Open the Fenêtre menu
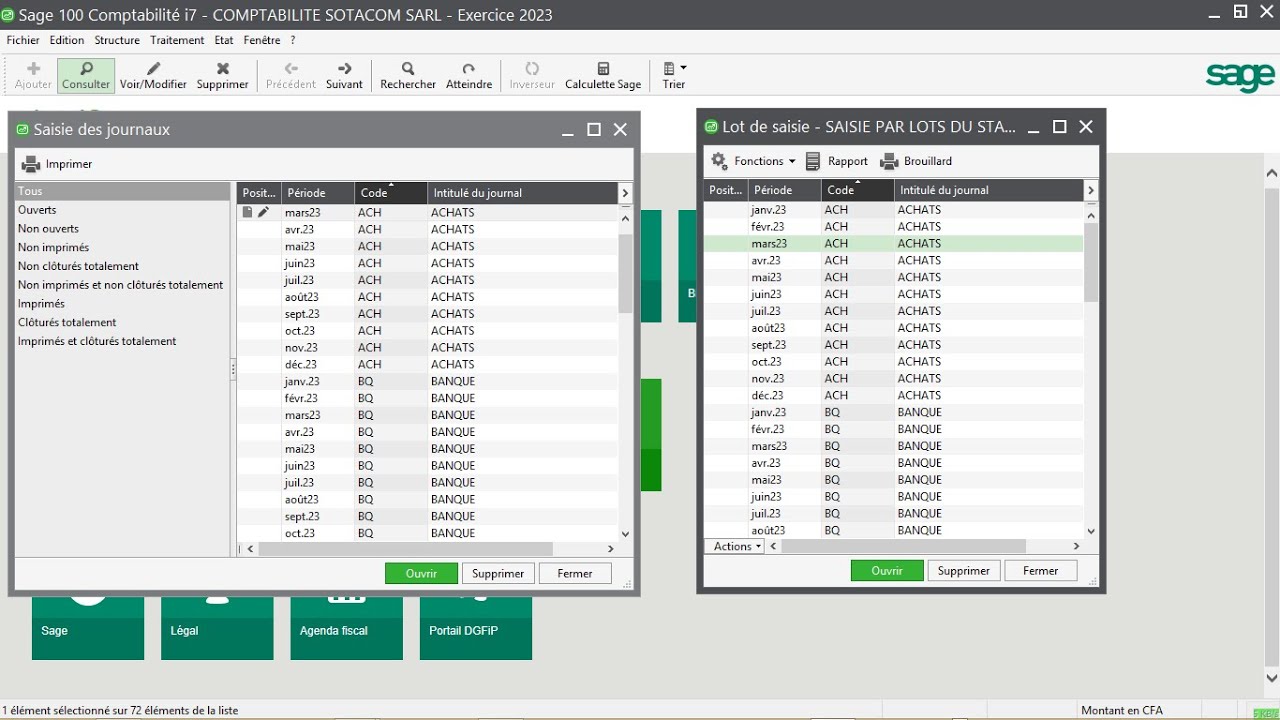 click(x=262, y=40)
